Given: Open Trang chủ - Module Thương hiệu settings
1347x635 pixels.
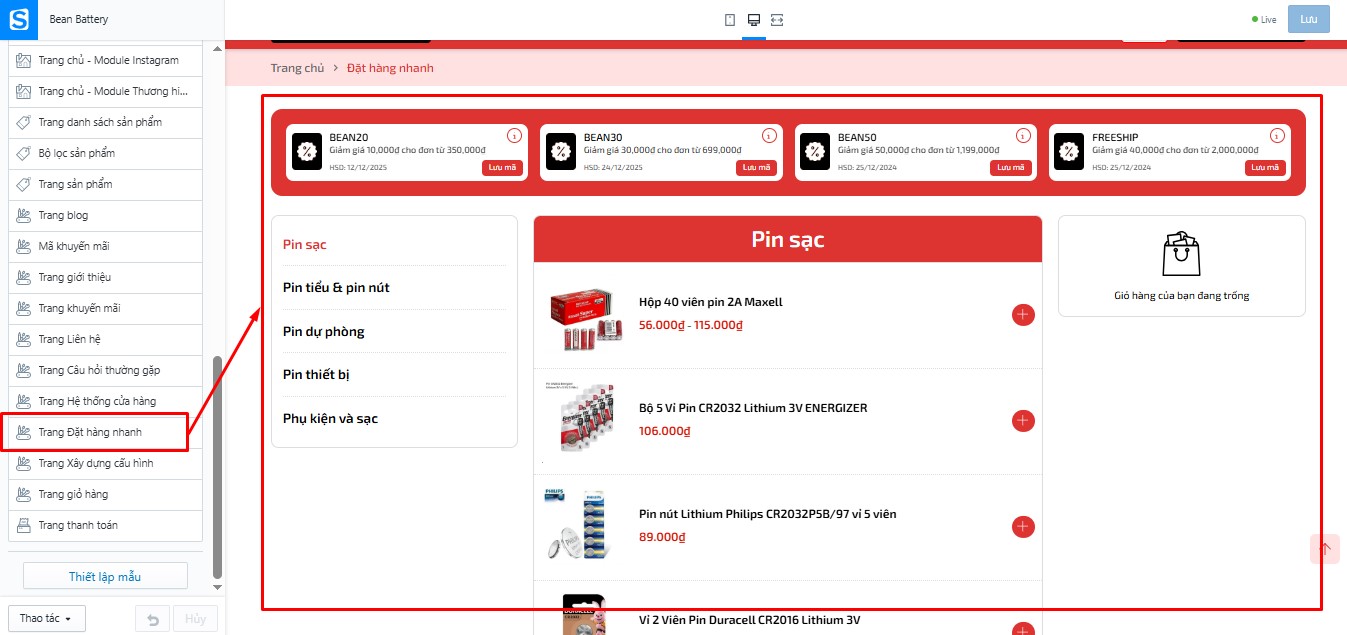Looking at the screenshot, I should click(105, 91).
